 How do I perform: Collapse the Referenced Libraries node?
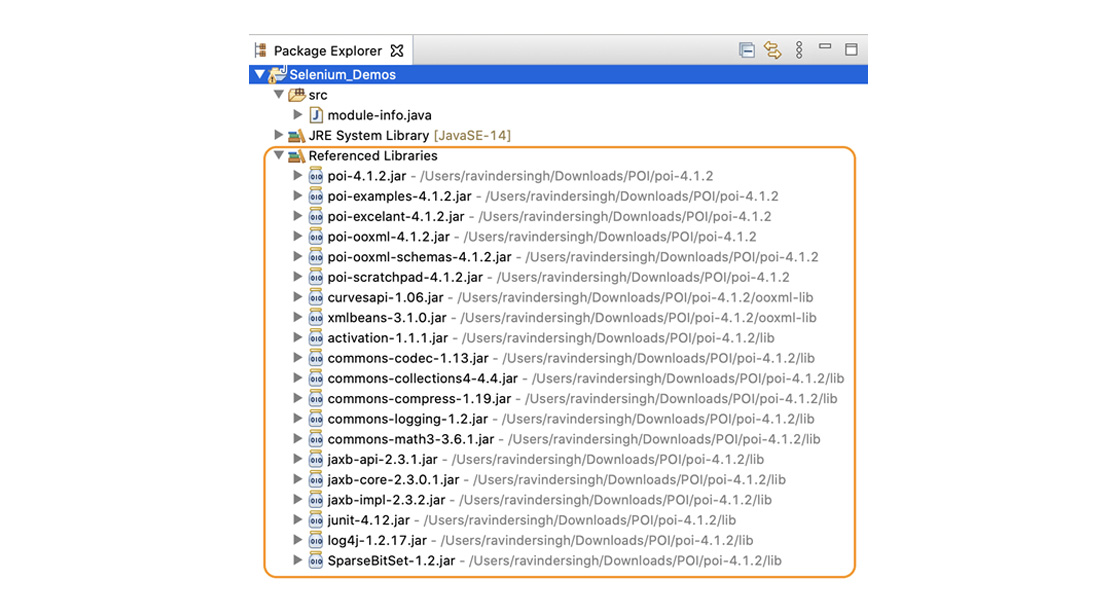pos(278,156)
